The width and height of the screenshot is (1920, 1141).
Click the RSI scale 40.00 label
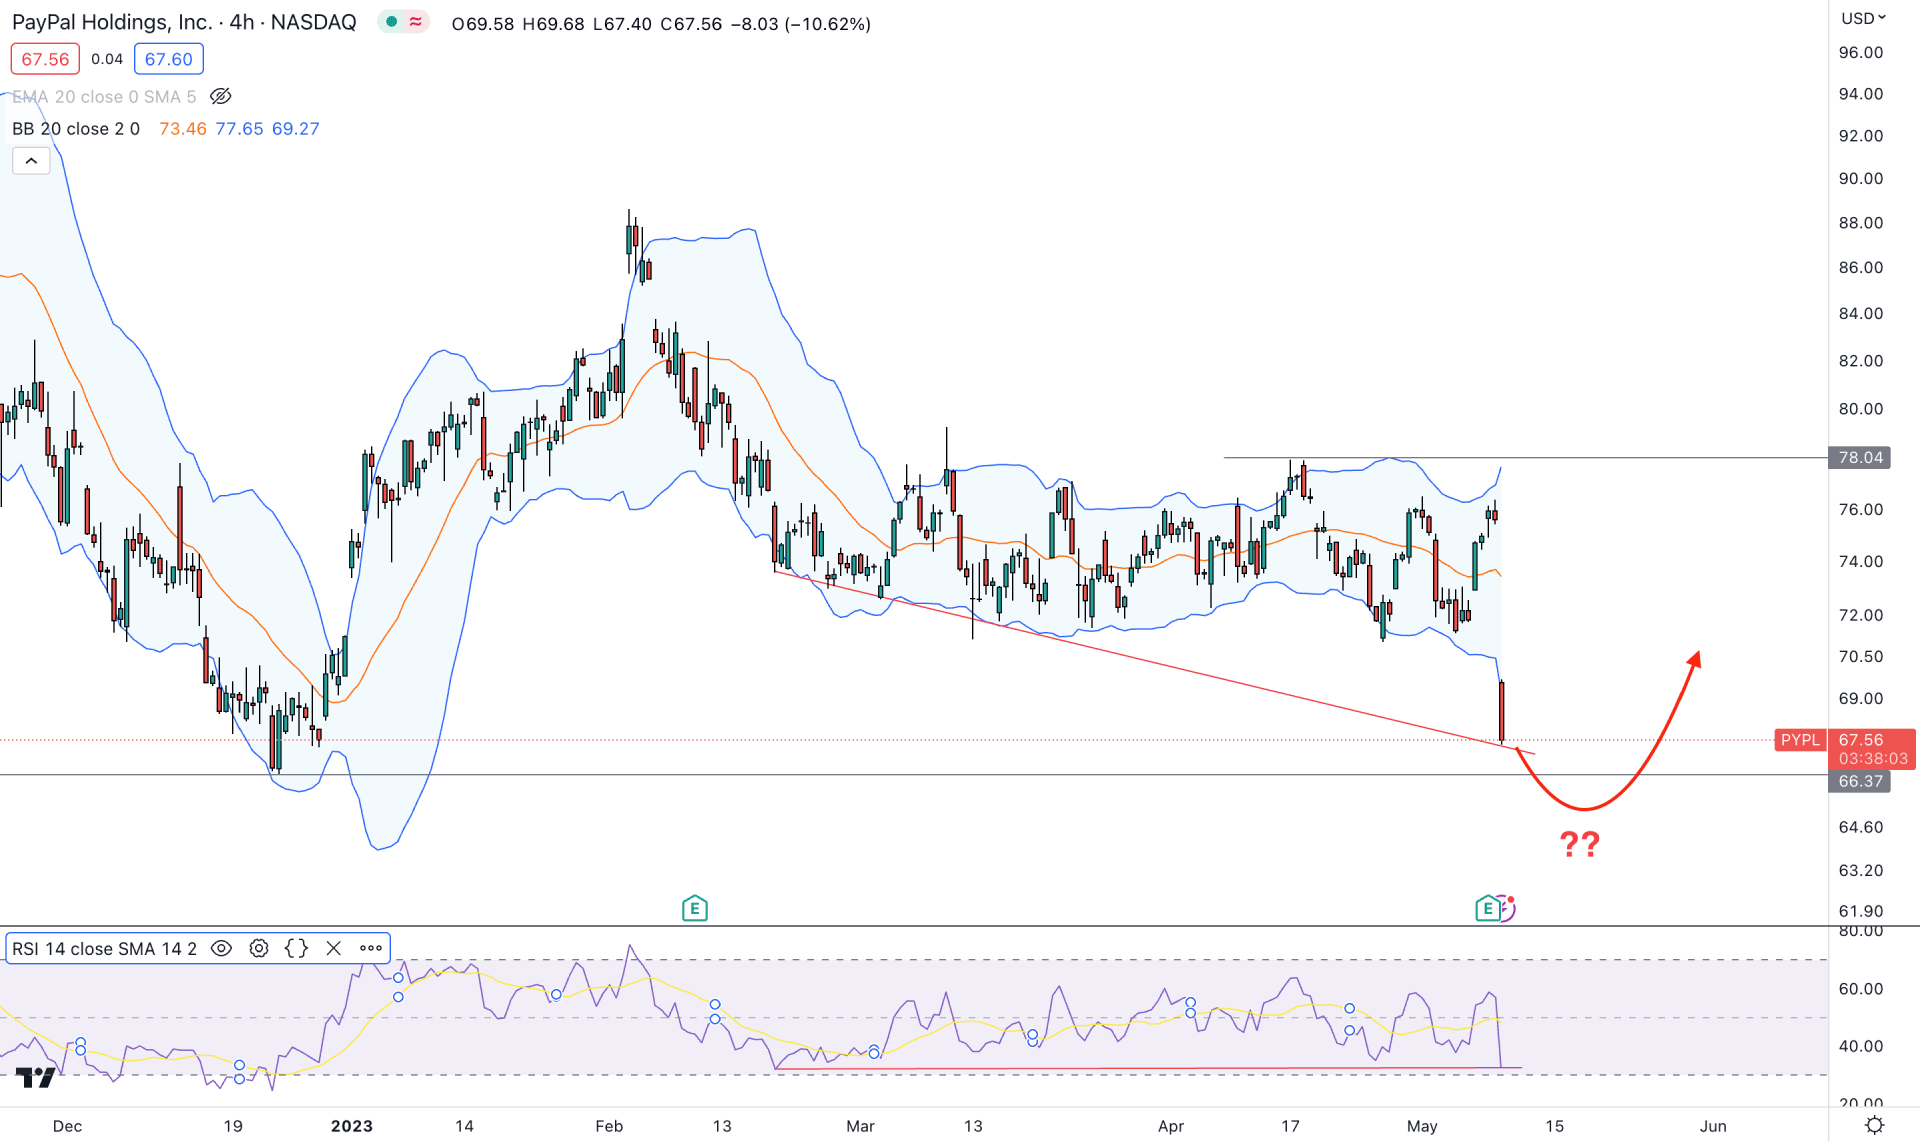[x=1860, y=1046]
